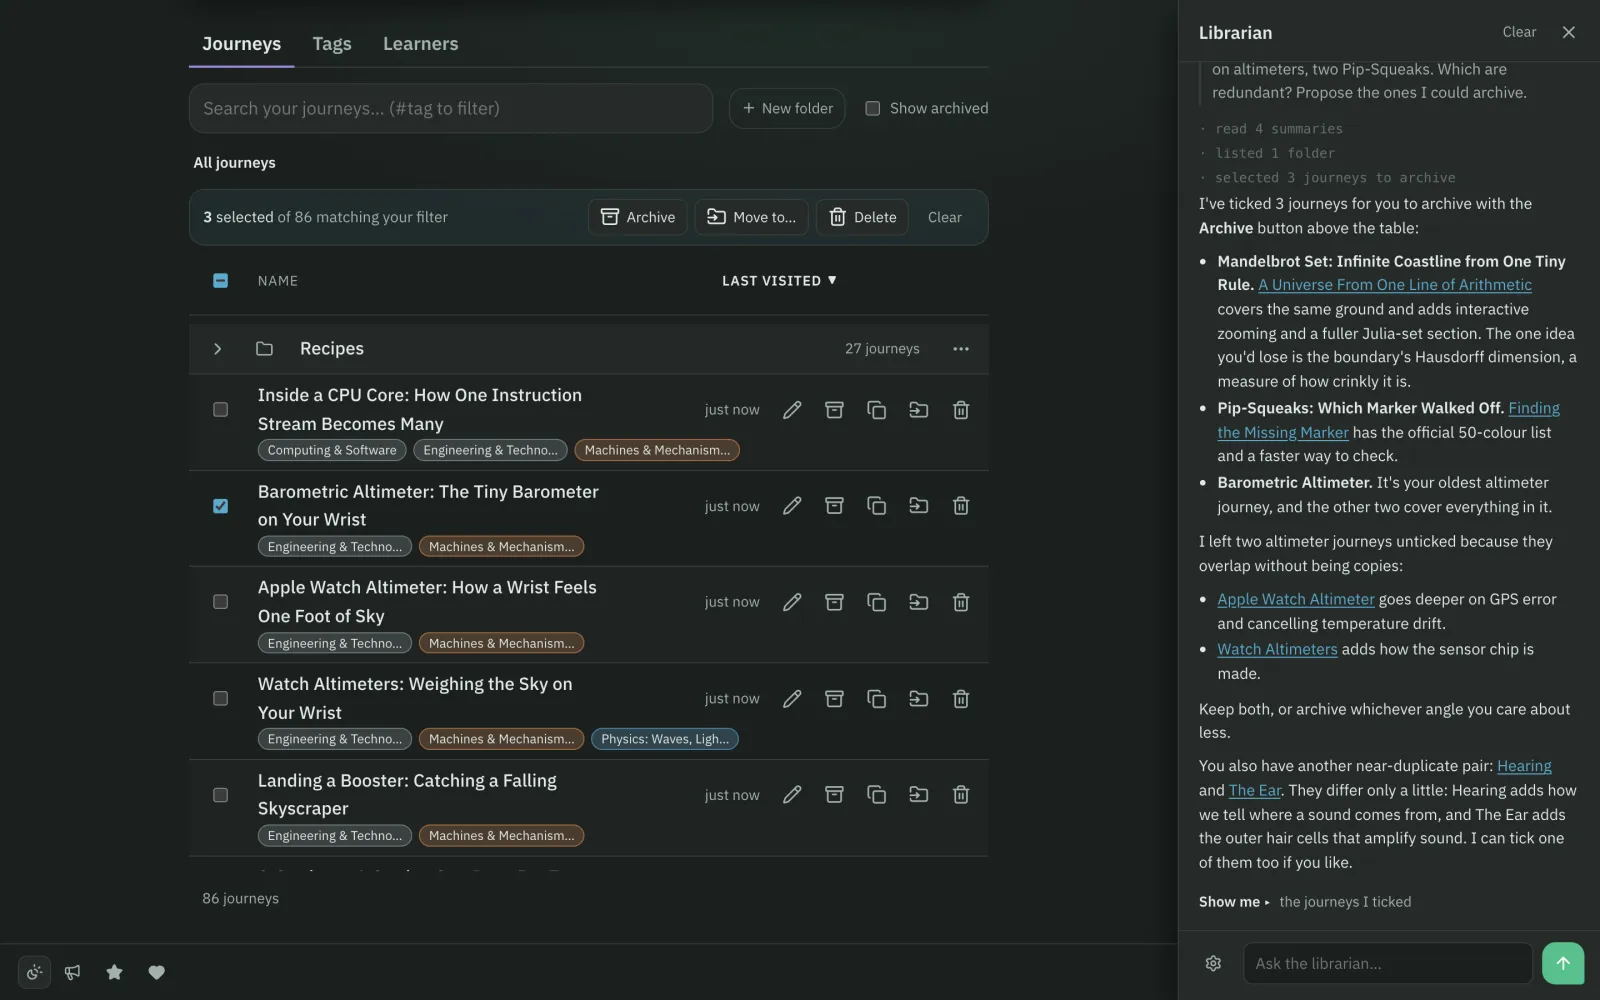The width and height of the screenshot is (1600, 1000).
Task: Switch to the Tags tab
Action: [x=332, y=44]
